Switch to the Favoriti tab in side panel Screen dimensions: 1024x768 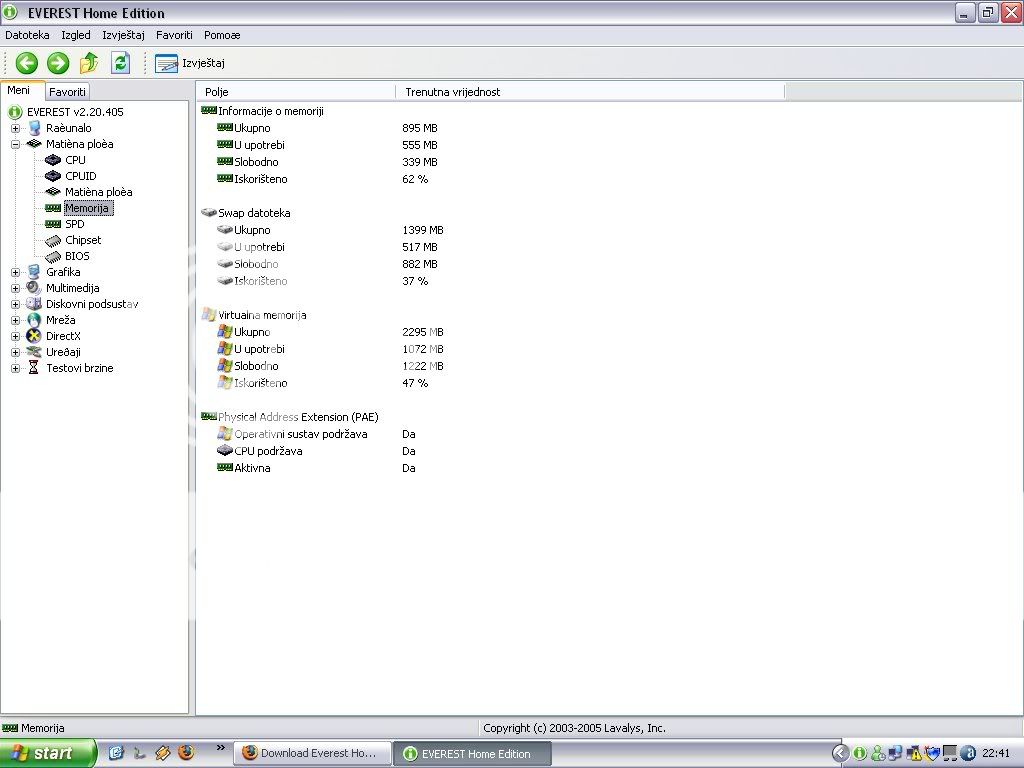(67, 92)
